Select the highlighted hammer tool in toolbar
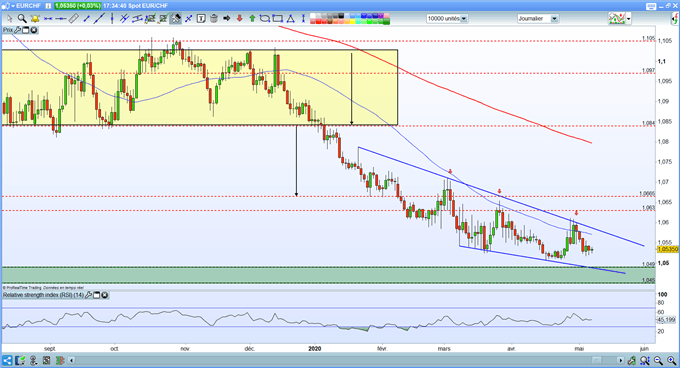The width and height of the screenshot is (680, 368). click(176, 19)
